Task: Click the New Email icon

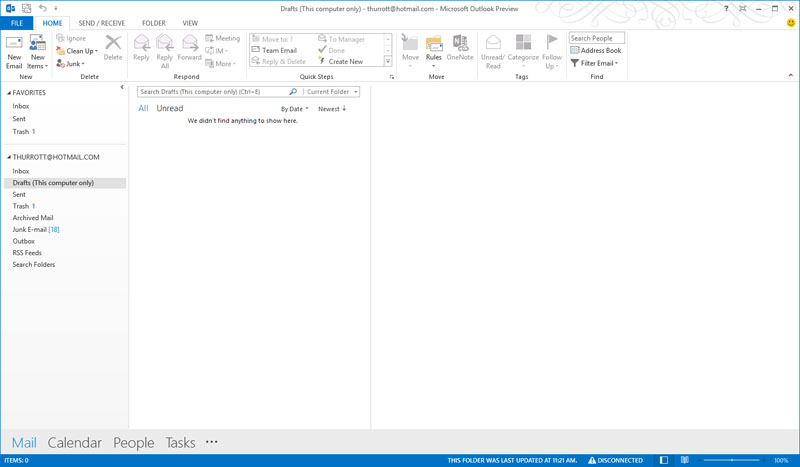Action: [14, 43]
